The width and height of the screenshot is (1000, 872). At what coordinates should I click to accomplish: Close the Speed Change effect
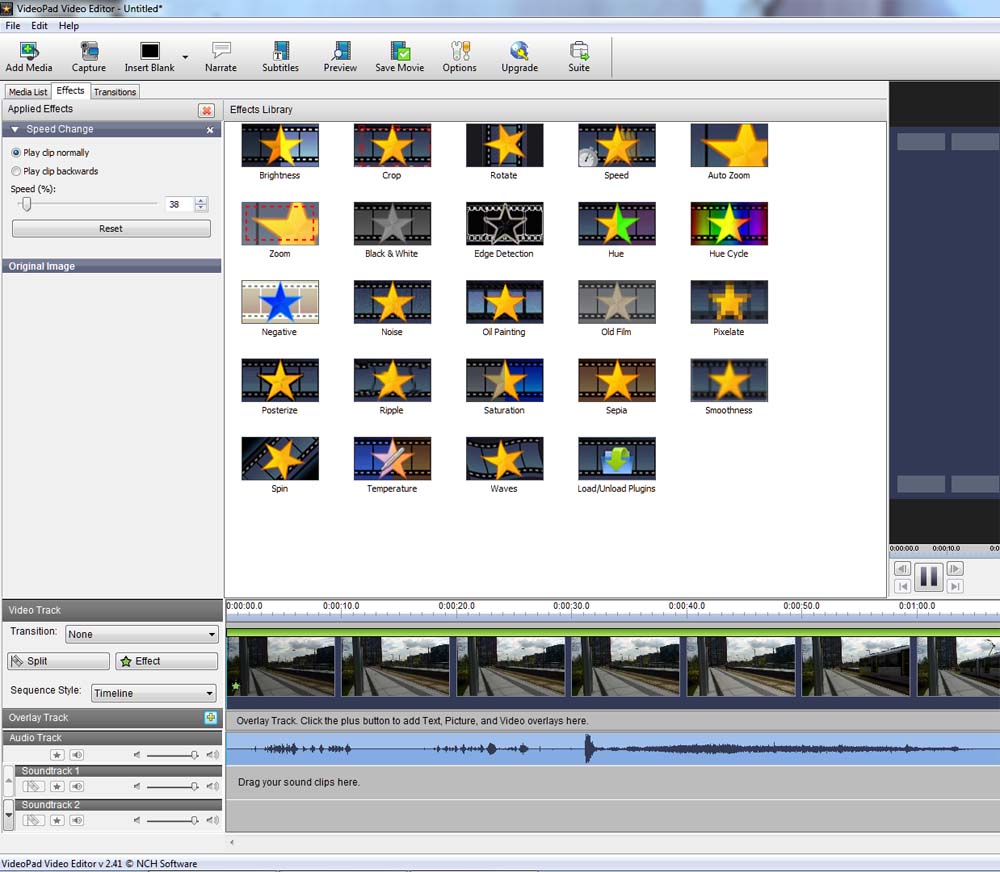click(210, 129)
